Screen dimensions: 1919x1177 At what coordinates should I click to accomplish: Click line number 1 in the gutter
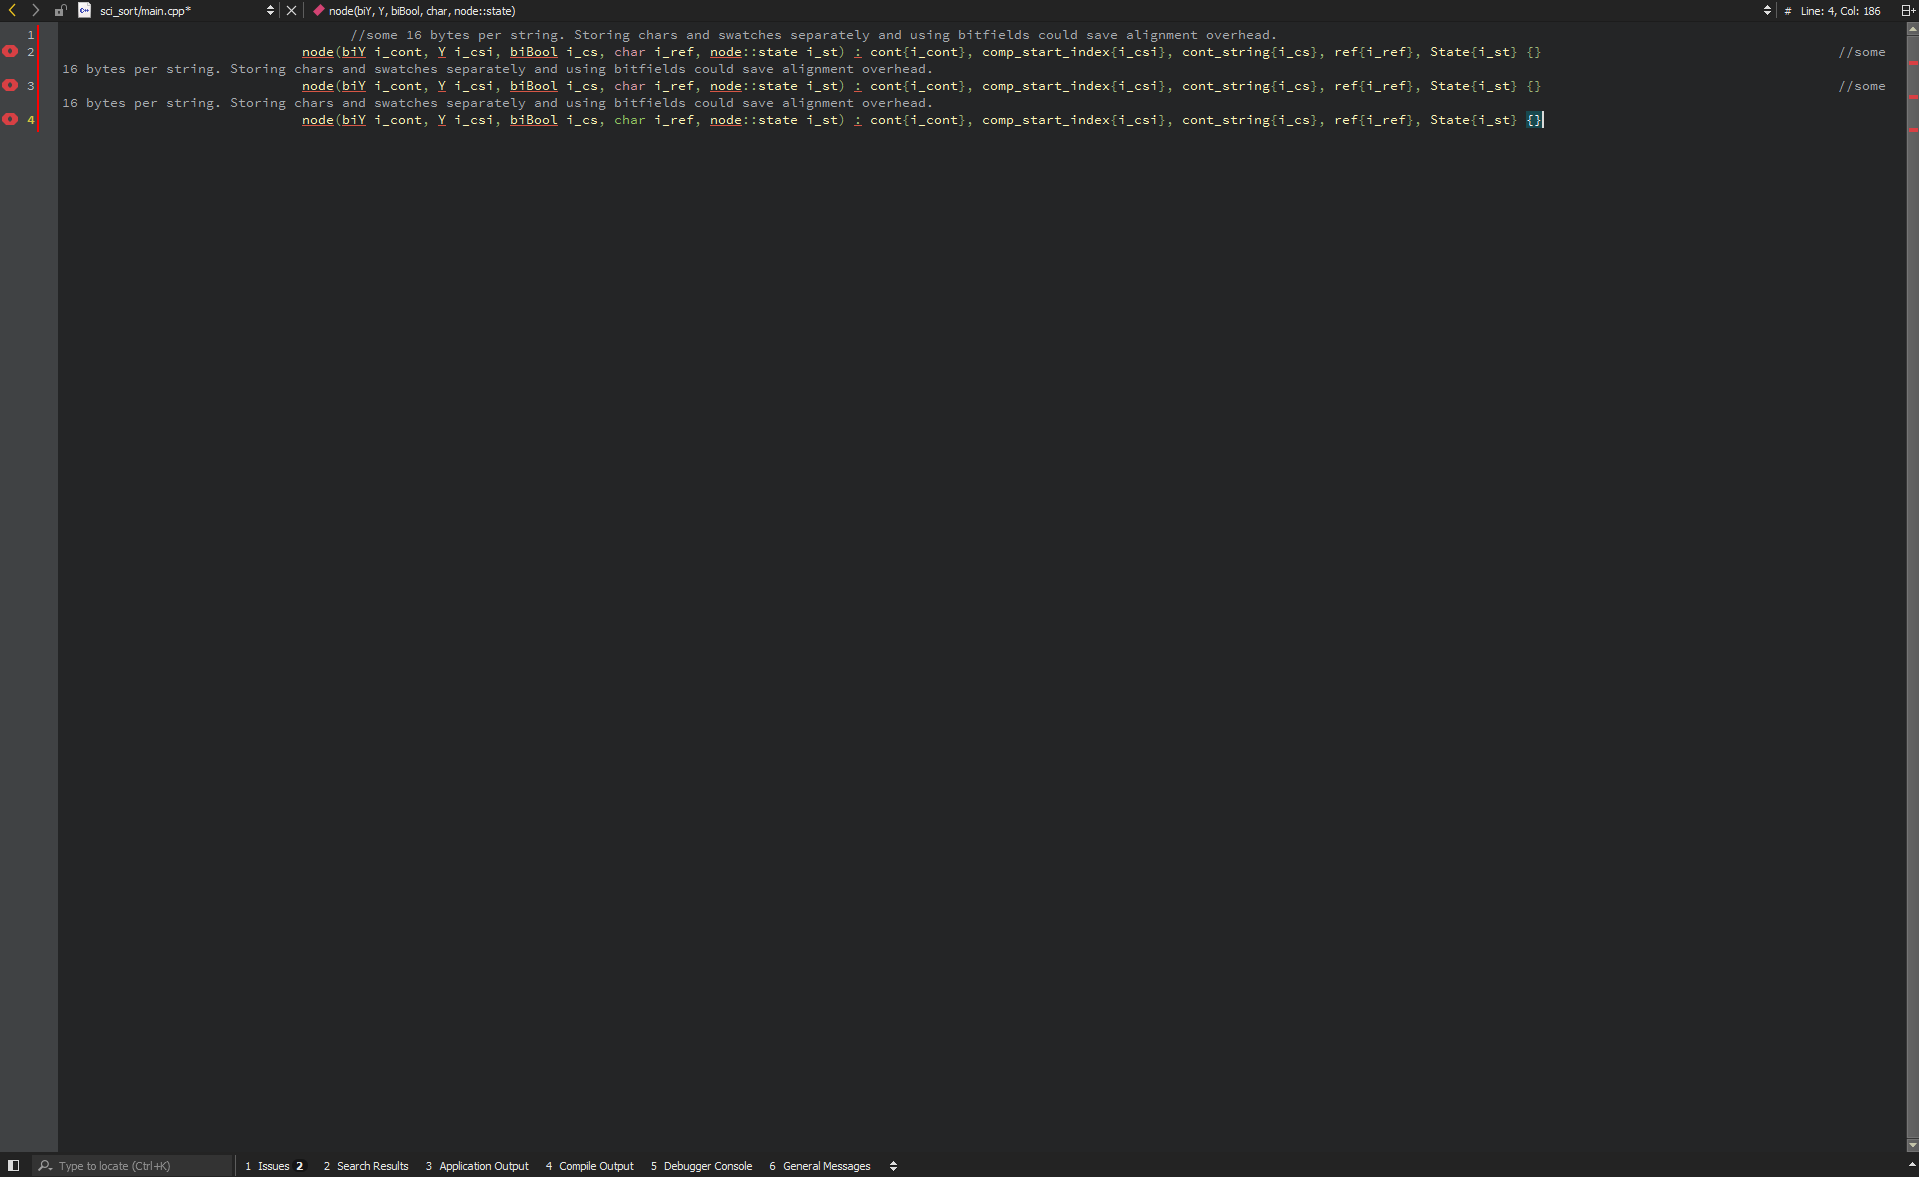pyautogui.click(x=30, y=34)
